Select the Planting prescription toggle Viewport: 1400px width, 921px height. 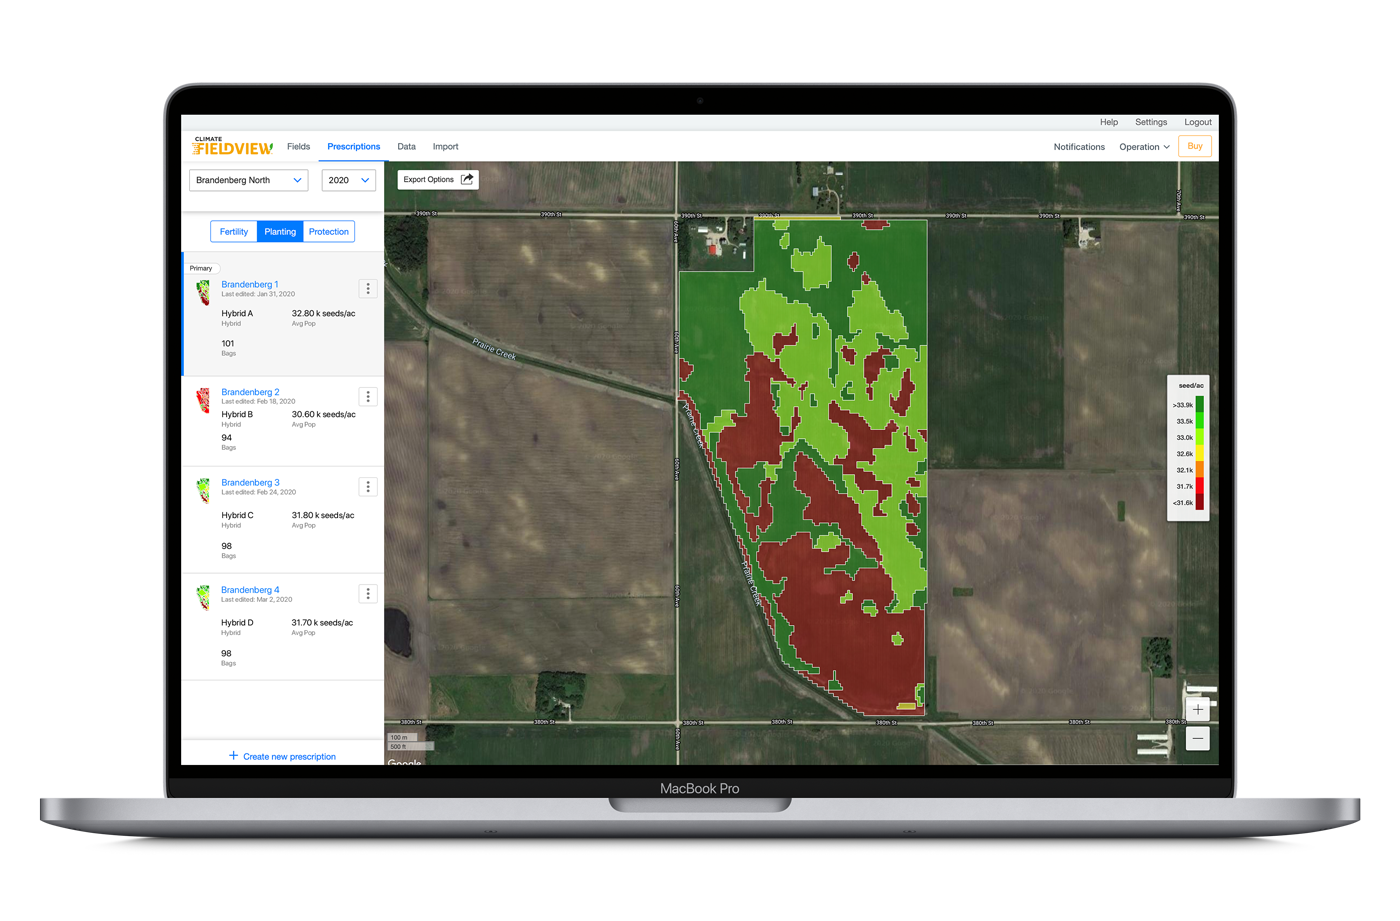[x=280, y=232]
